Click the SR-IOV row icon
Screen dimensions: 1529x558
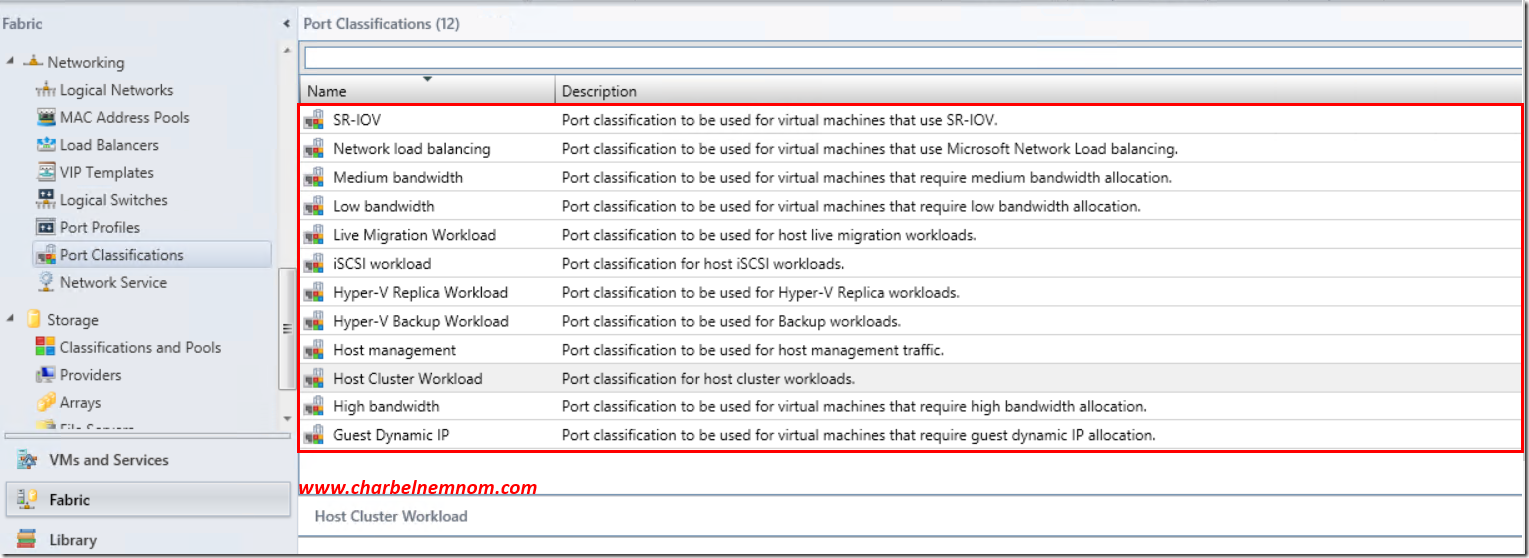pos(315,120)
